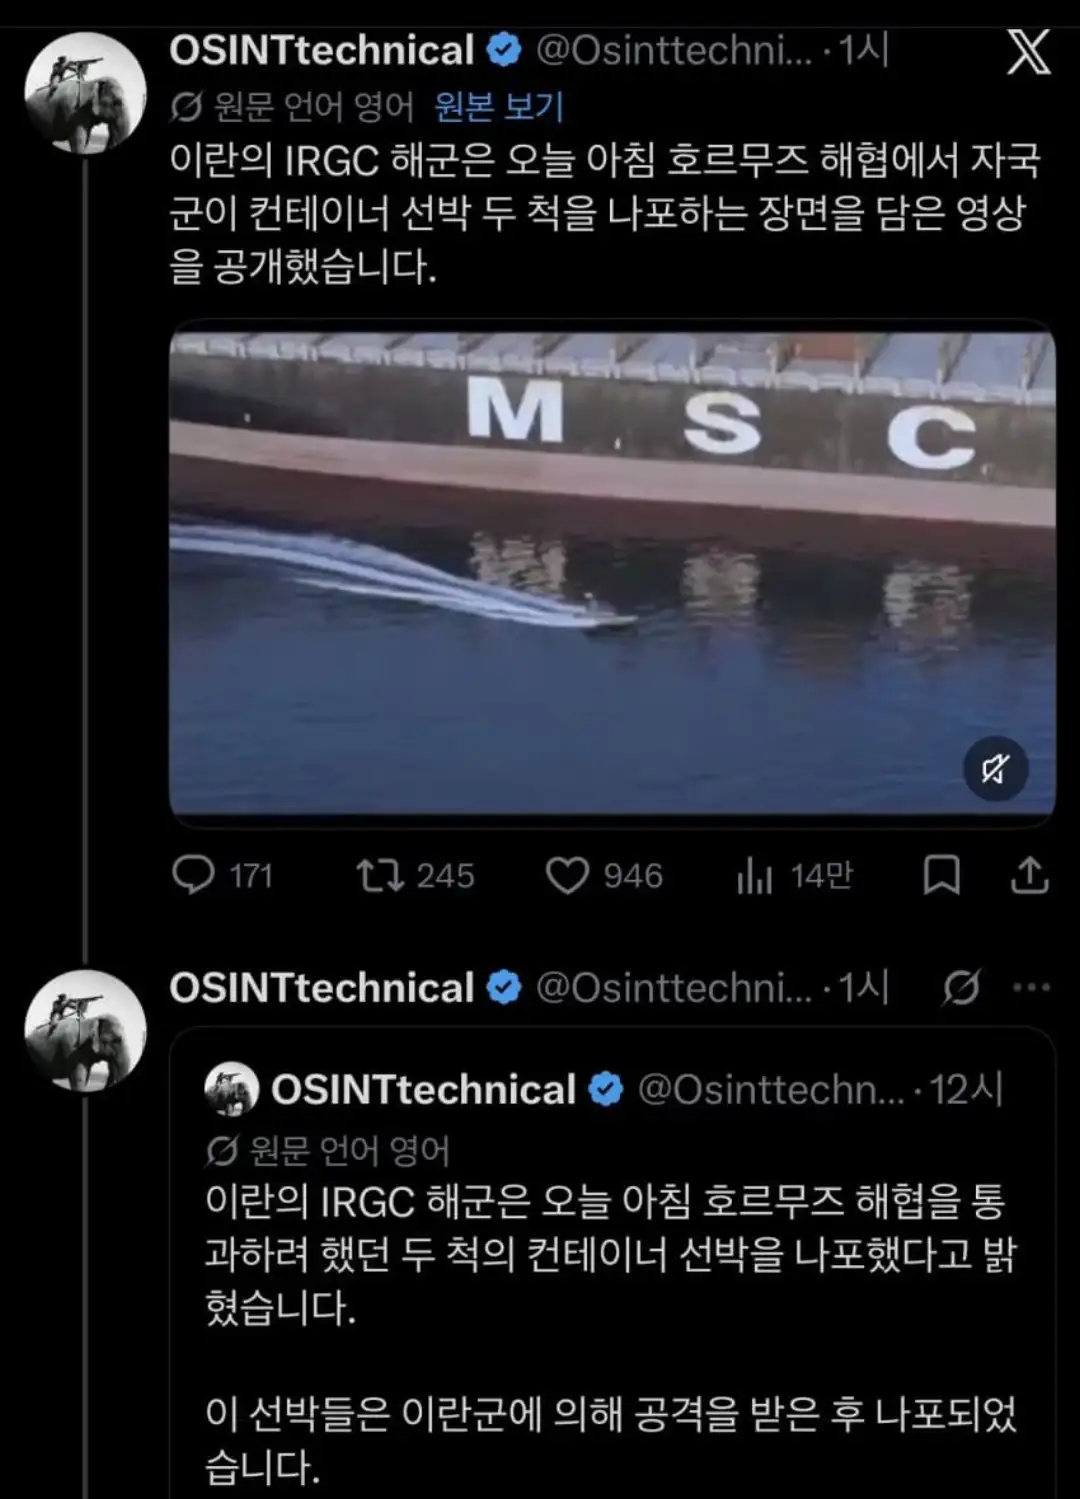Unmute the MSC ship video
1080x1499 pixels.
(995, 768)
